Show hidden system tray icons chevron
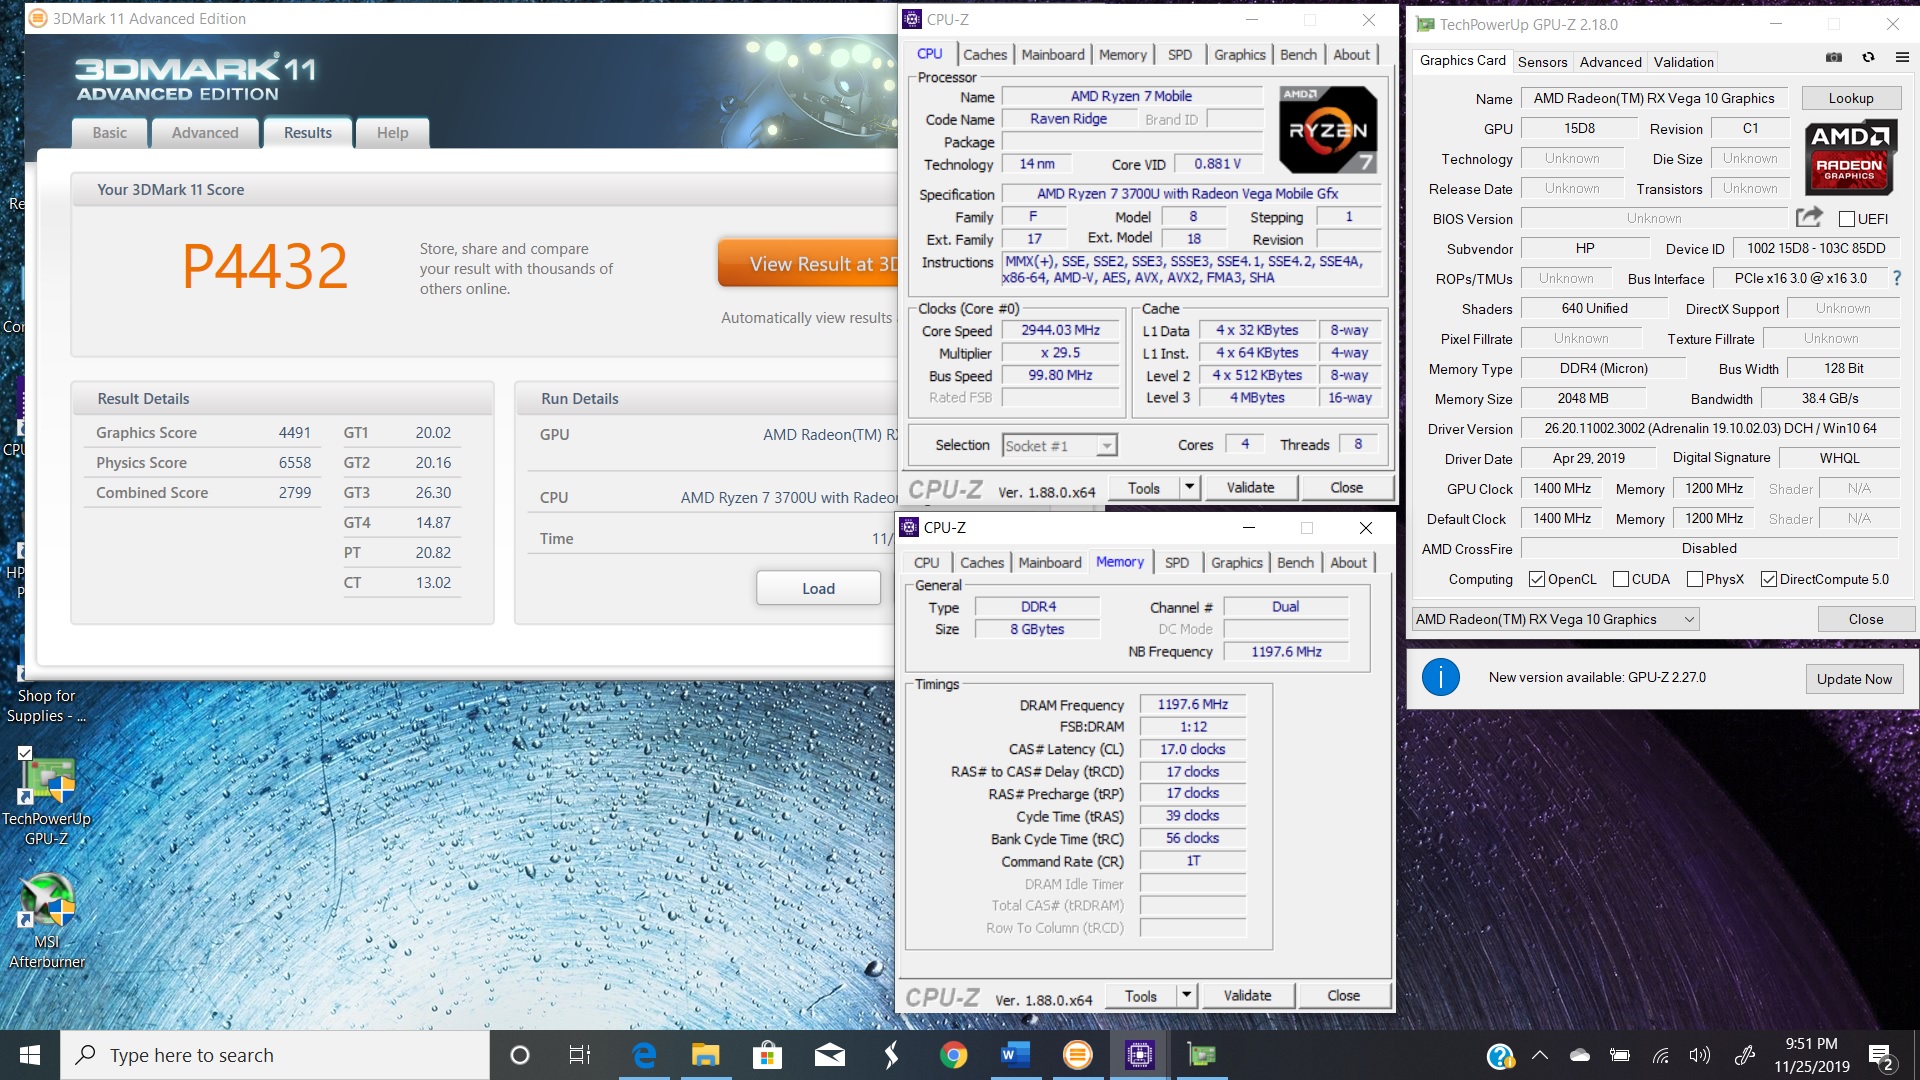Screen dimensions: 1920x1080 tap(1540, 1055)
